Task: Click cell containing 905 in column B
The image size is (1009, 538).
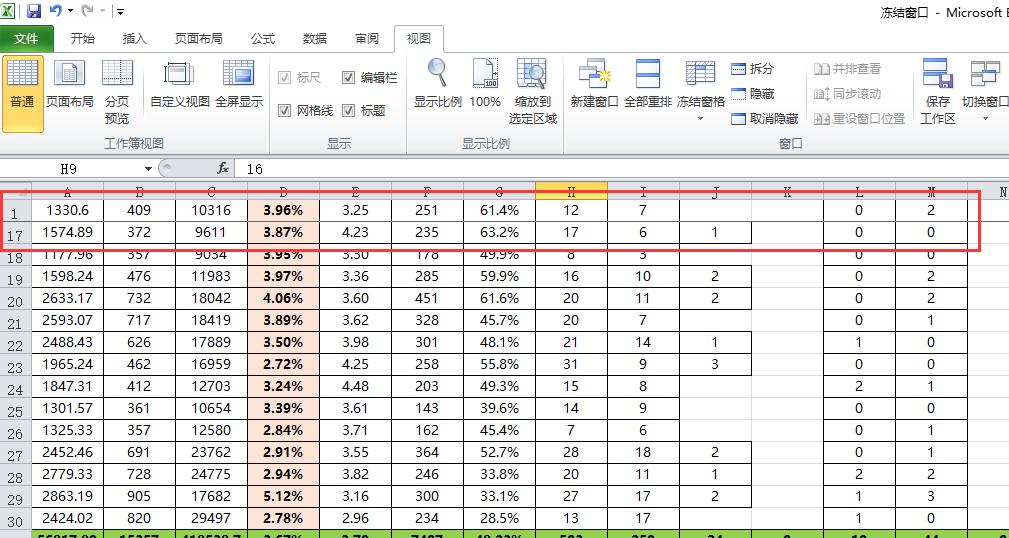Action: (139, 496)
